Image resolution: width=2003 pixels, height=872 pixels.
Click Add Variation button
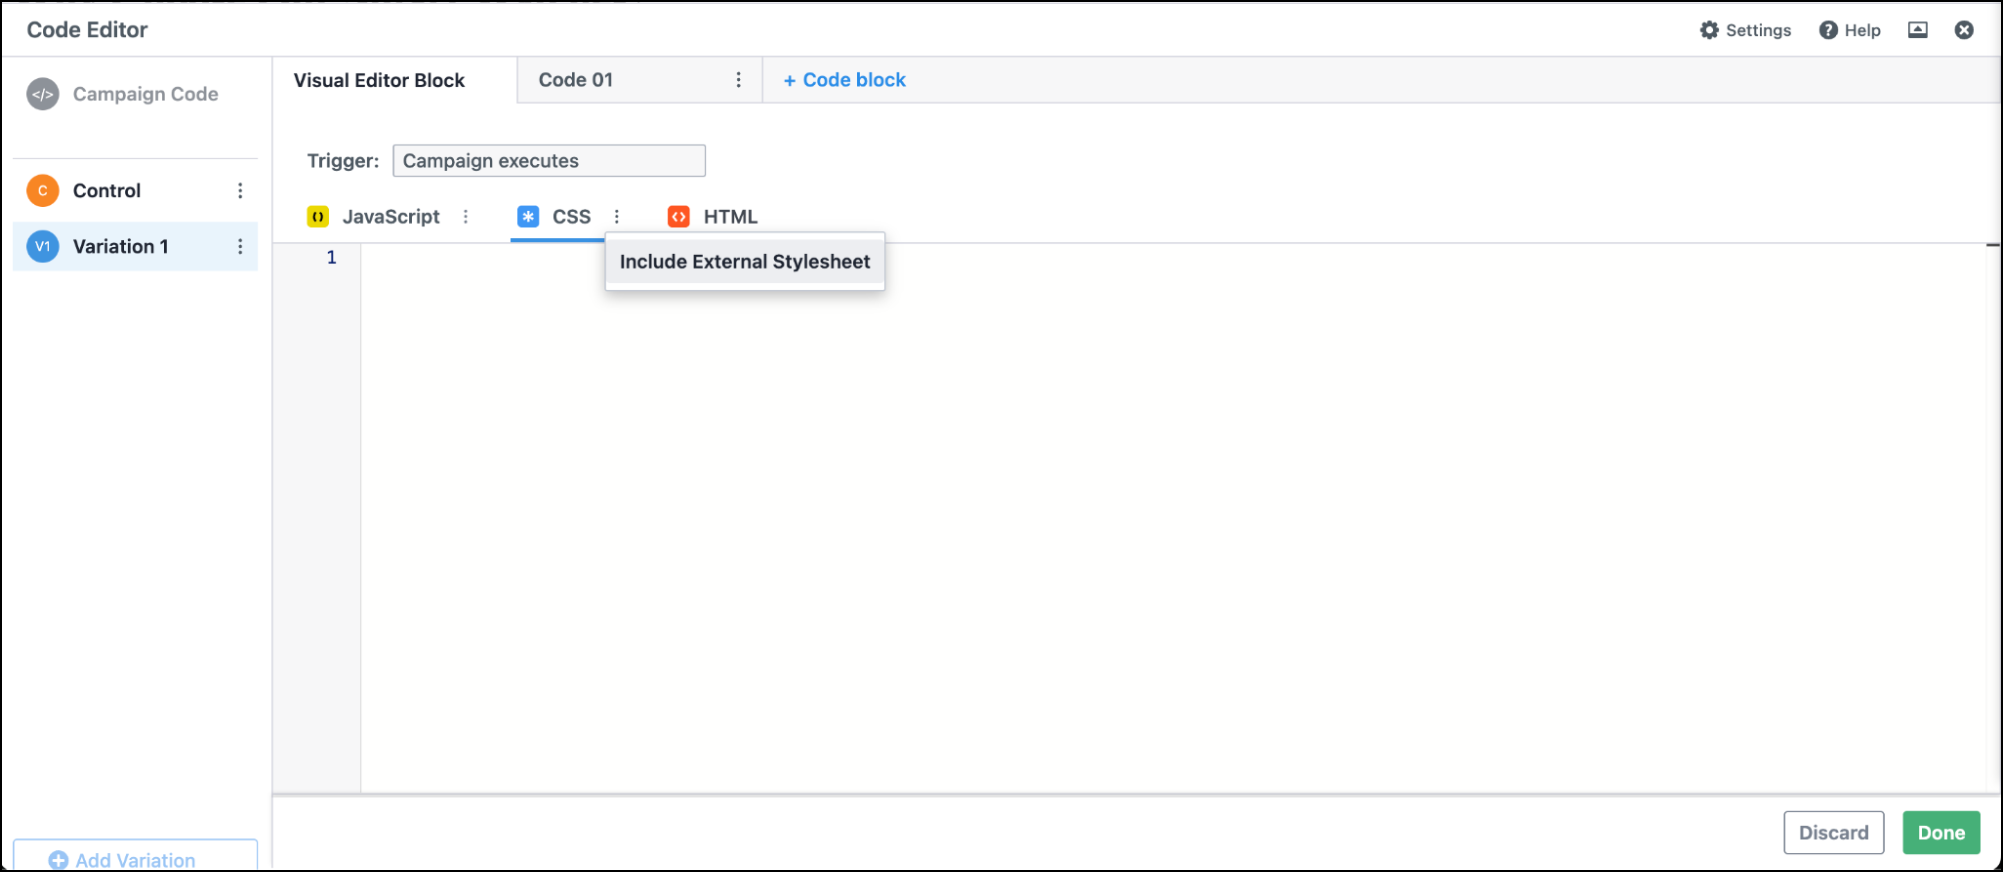pos(135,857)
